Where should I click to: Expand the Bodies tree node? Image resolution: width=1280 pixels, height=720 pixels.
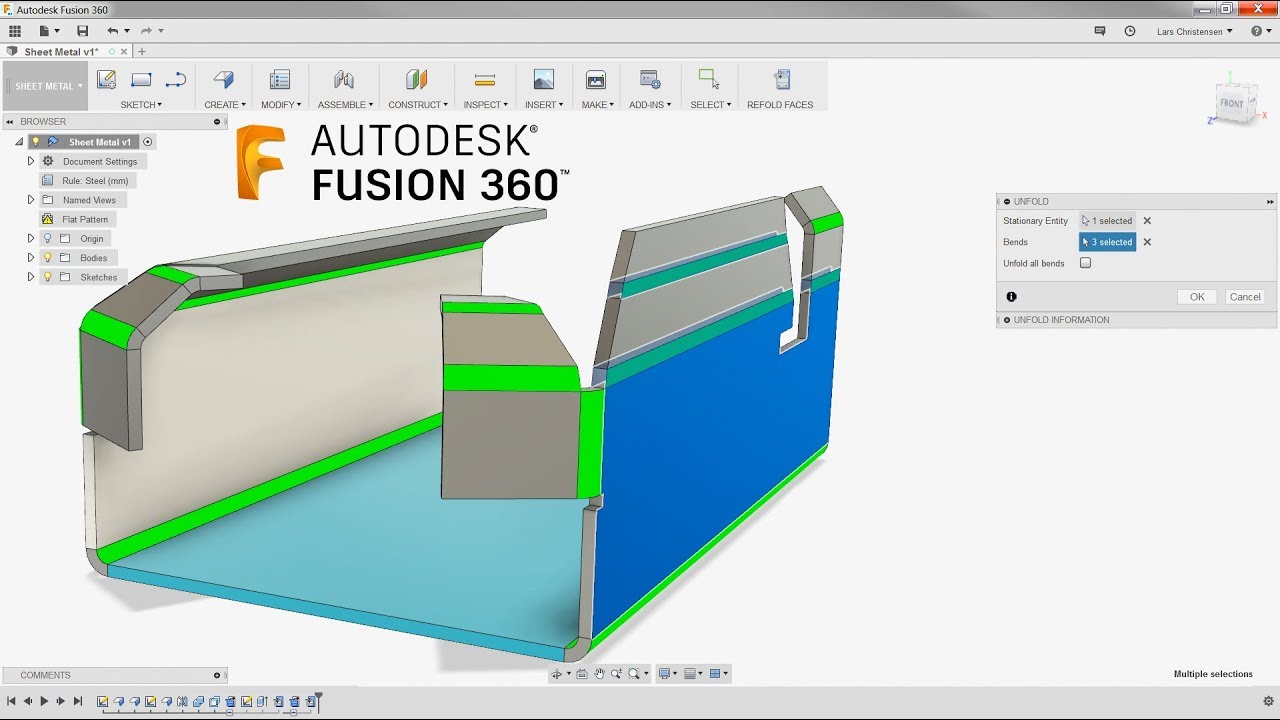(x=30, y=258)
